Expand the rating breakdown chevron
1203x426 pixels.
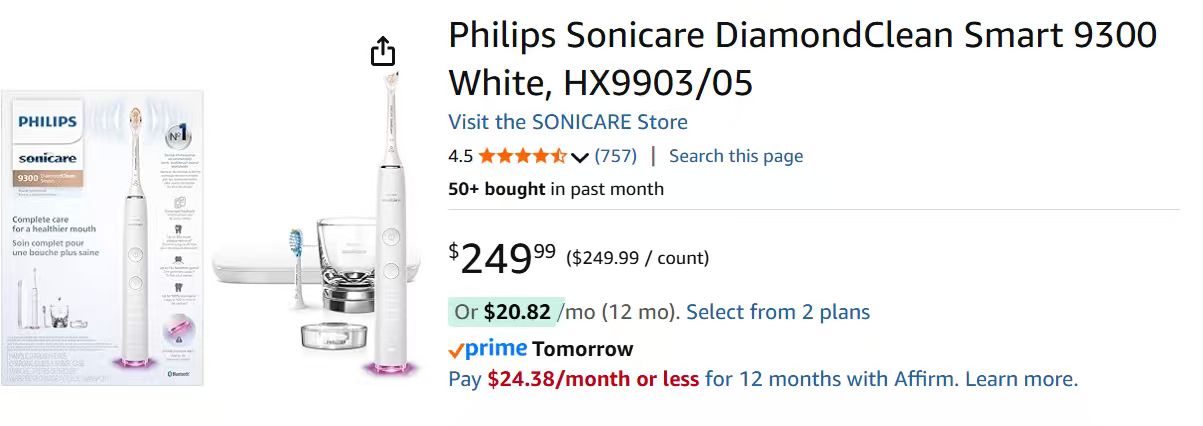580,157
